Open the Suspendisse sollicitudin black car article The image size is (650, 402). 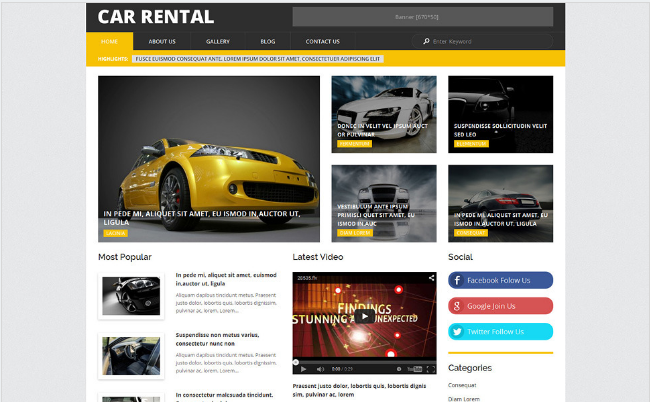pos(500,114)
